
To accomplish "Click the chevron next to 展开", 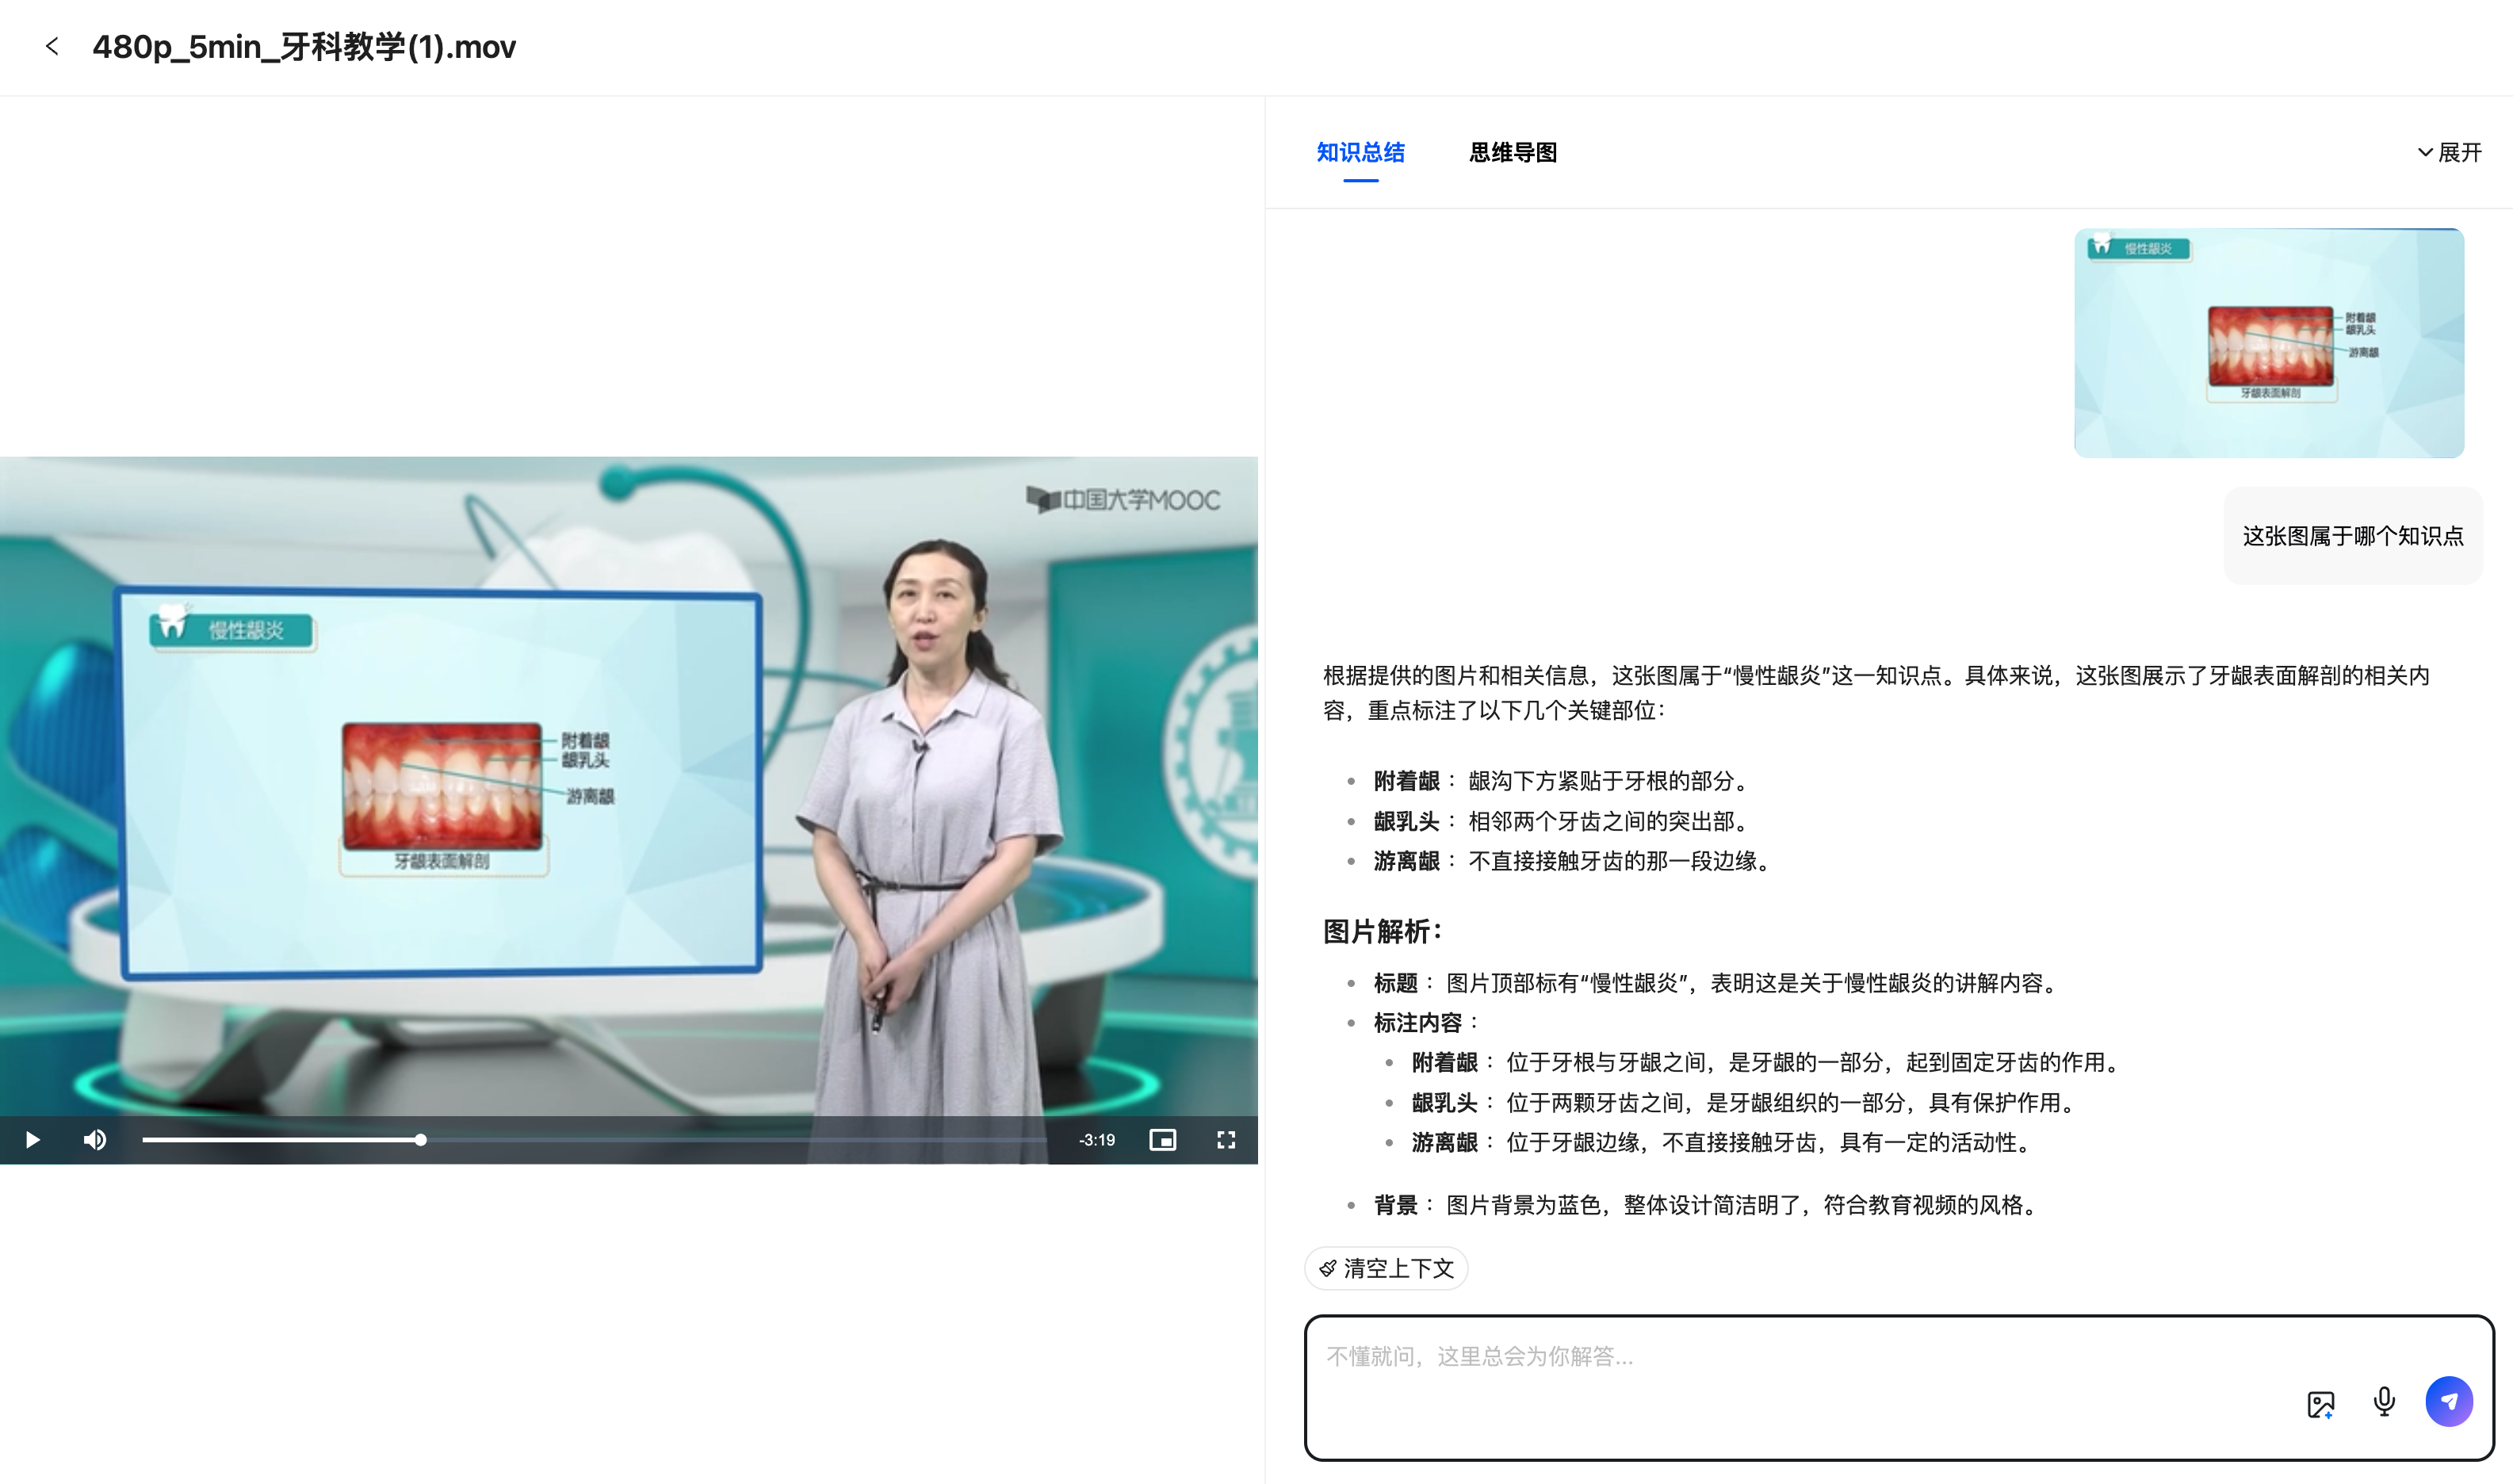I will (x=2425, y=152).
